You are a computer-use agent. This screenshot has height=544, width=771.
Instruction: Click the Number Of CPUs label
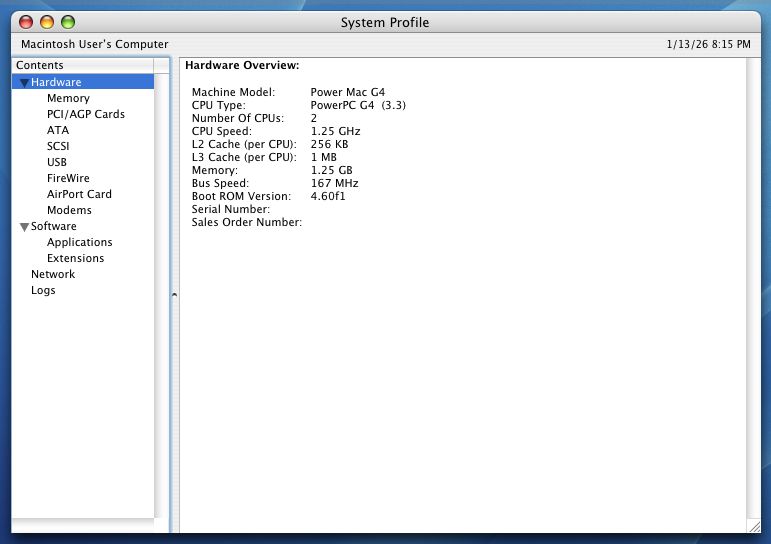click(x=238, y=119)
